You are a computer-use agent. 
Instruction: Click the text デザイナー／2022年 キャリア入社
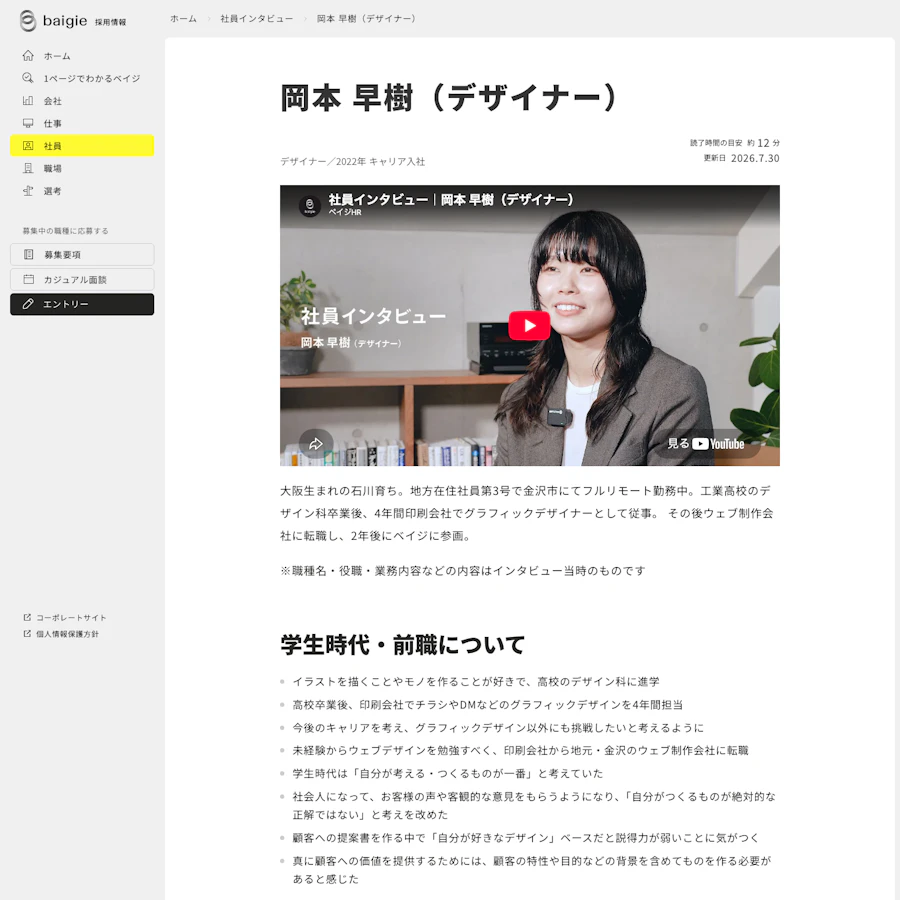pos(352,162)
